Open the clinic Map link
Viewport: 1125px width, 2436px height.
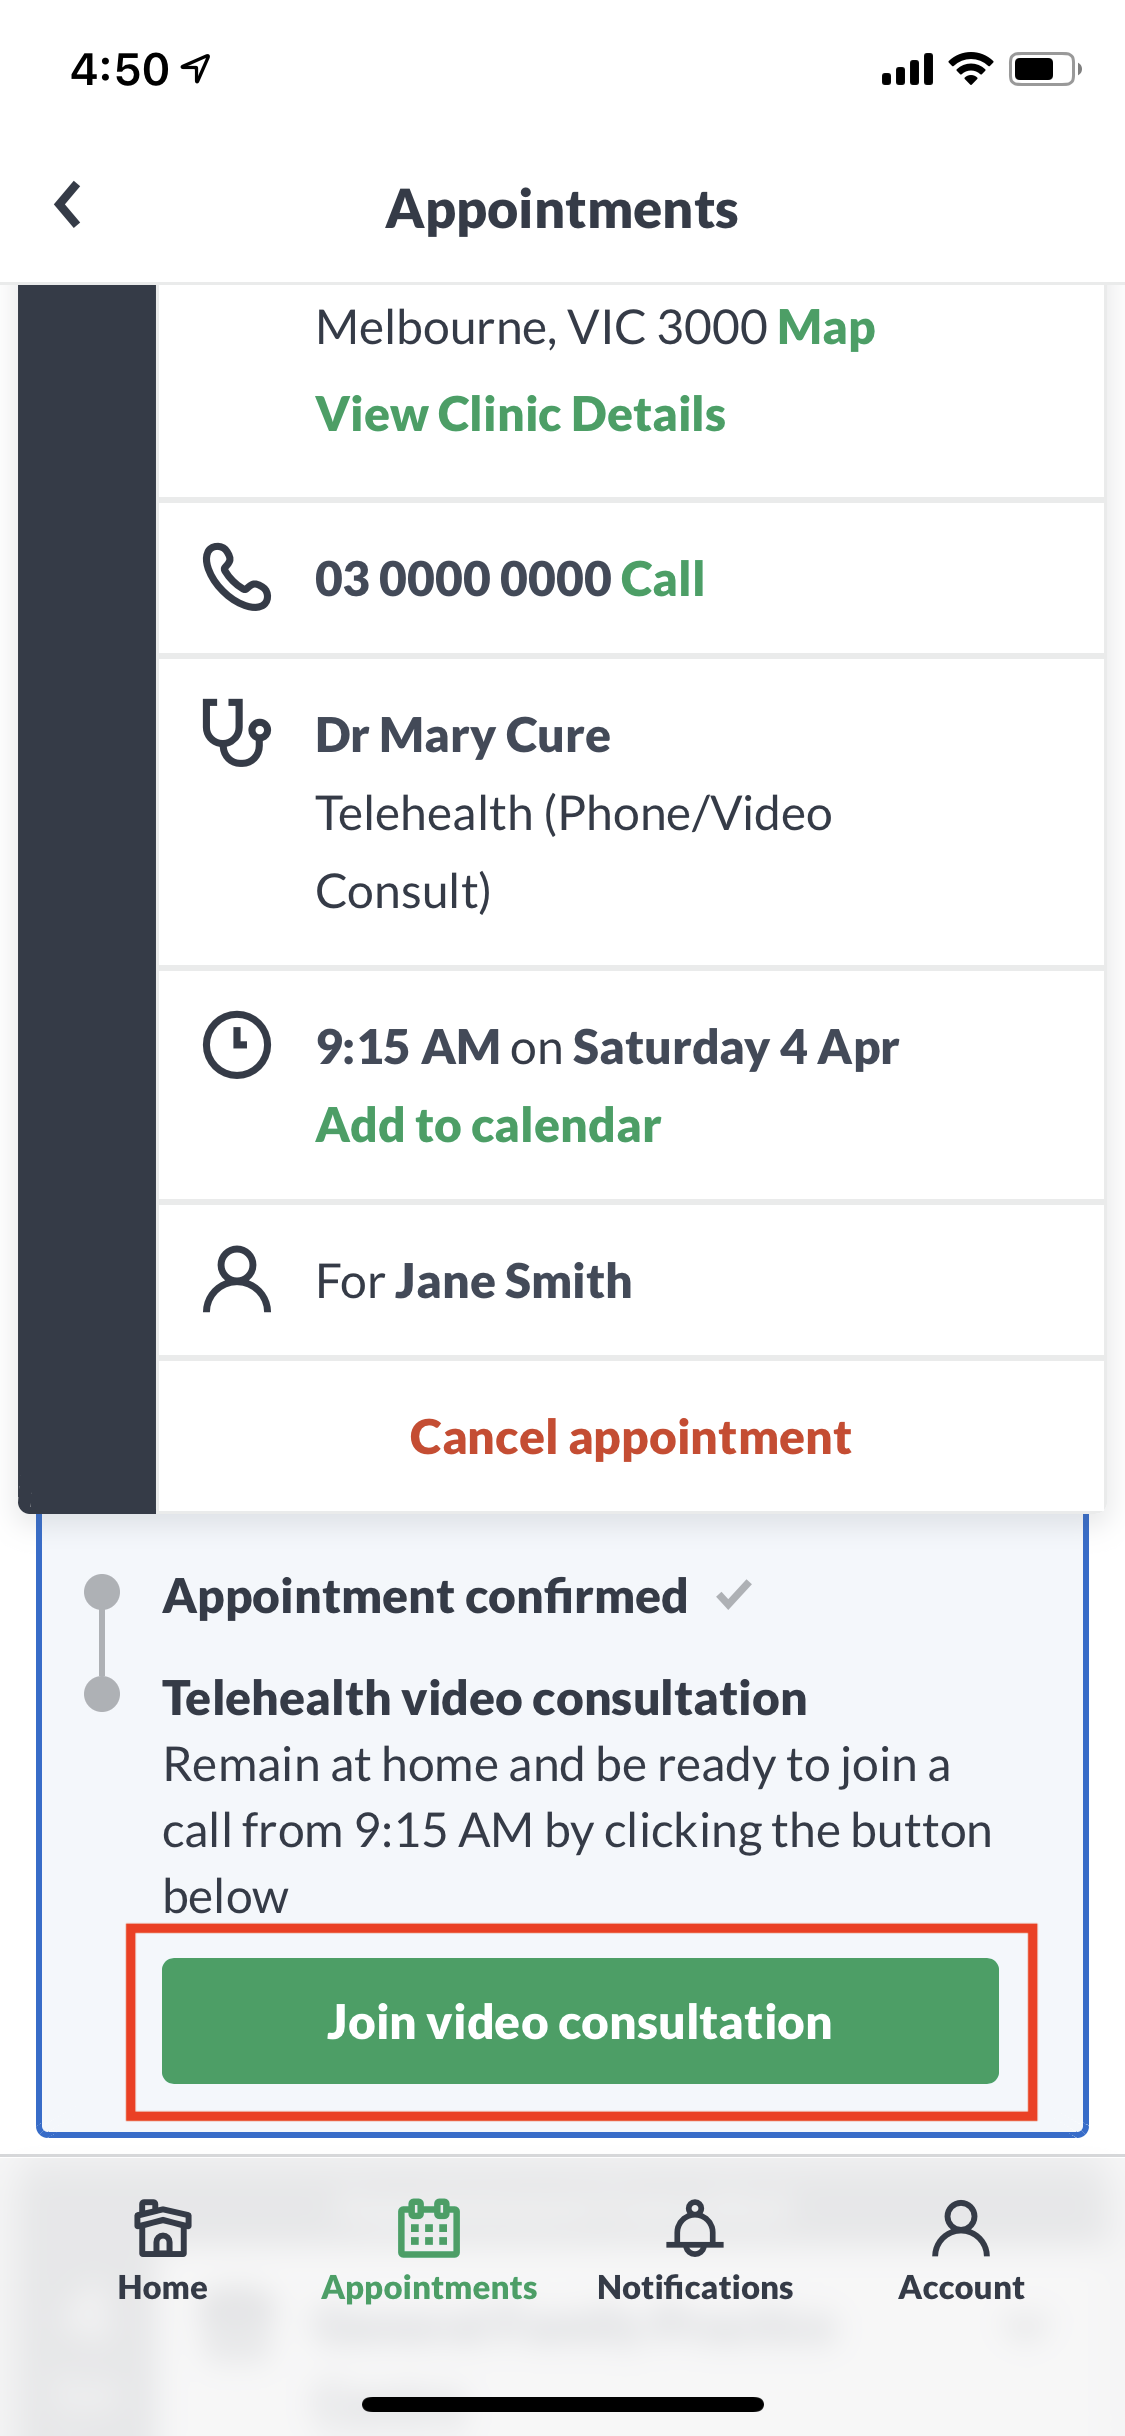[x=826, y=328]
